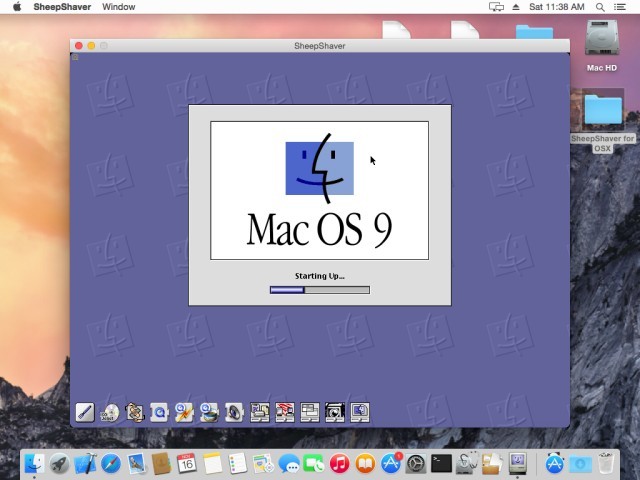Click the QuickTime extension icon with lightning bolt

(x=184, y=412)
